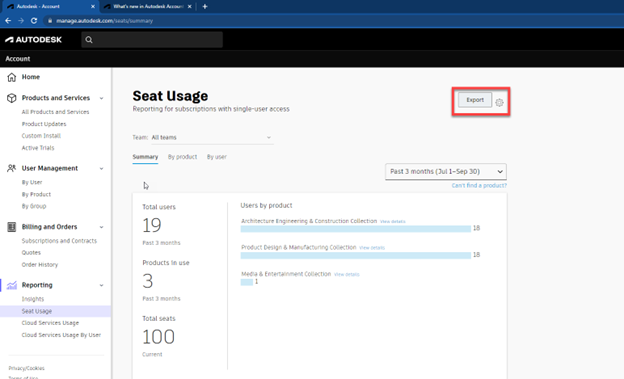Go back with browser back arrow

8,21
